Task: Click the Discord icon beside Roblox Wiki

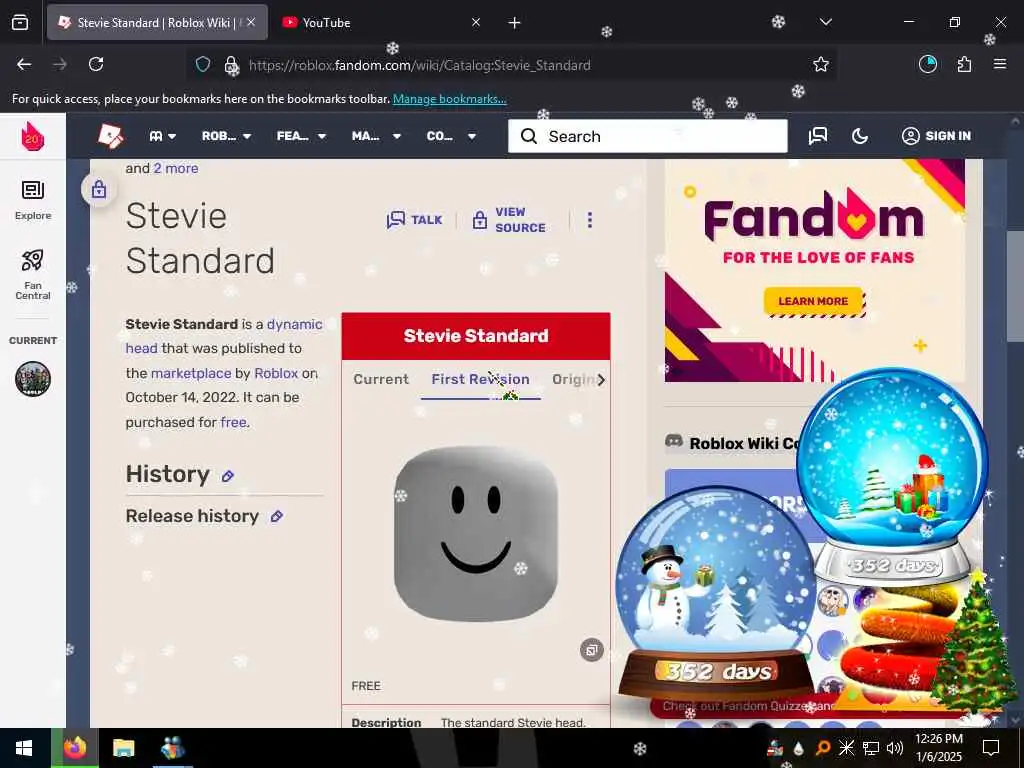Action: [x=673, y=442]
